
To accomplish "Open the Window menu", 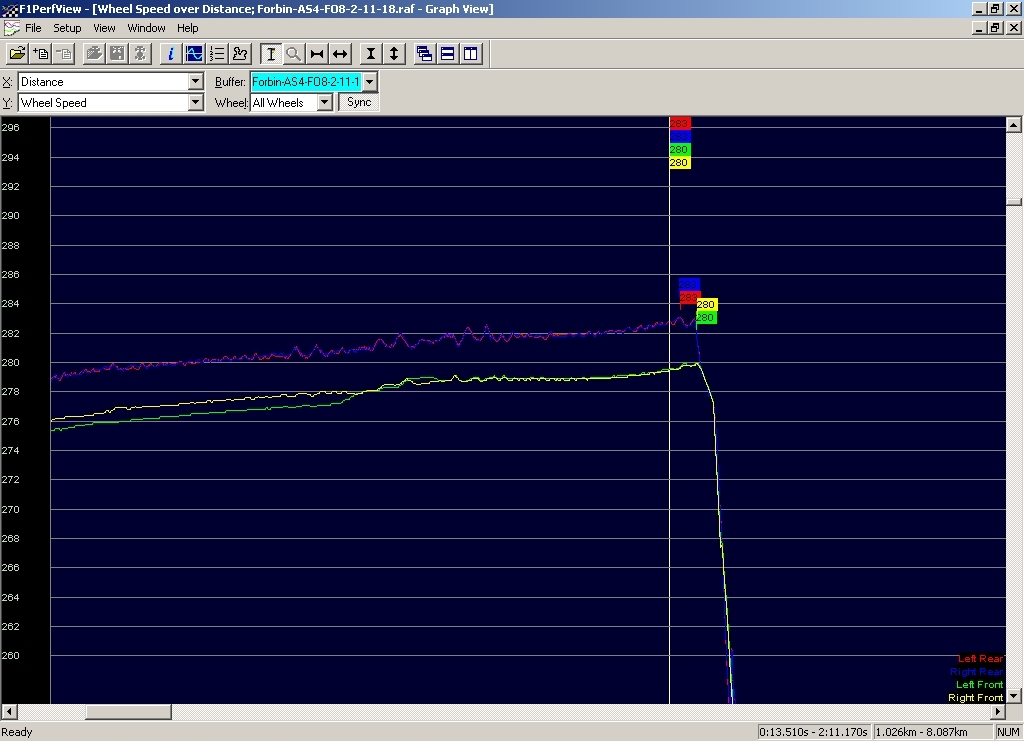I will pos(146,28).
